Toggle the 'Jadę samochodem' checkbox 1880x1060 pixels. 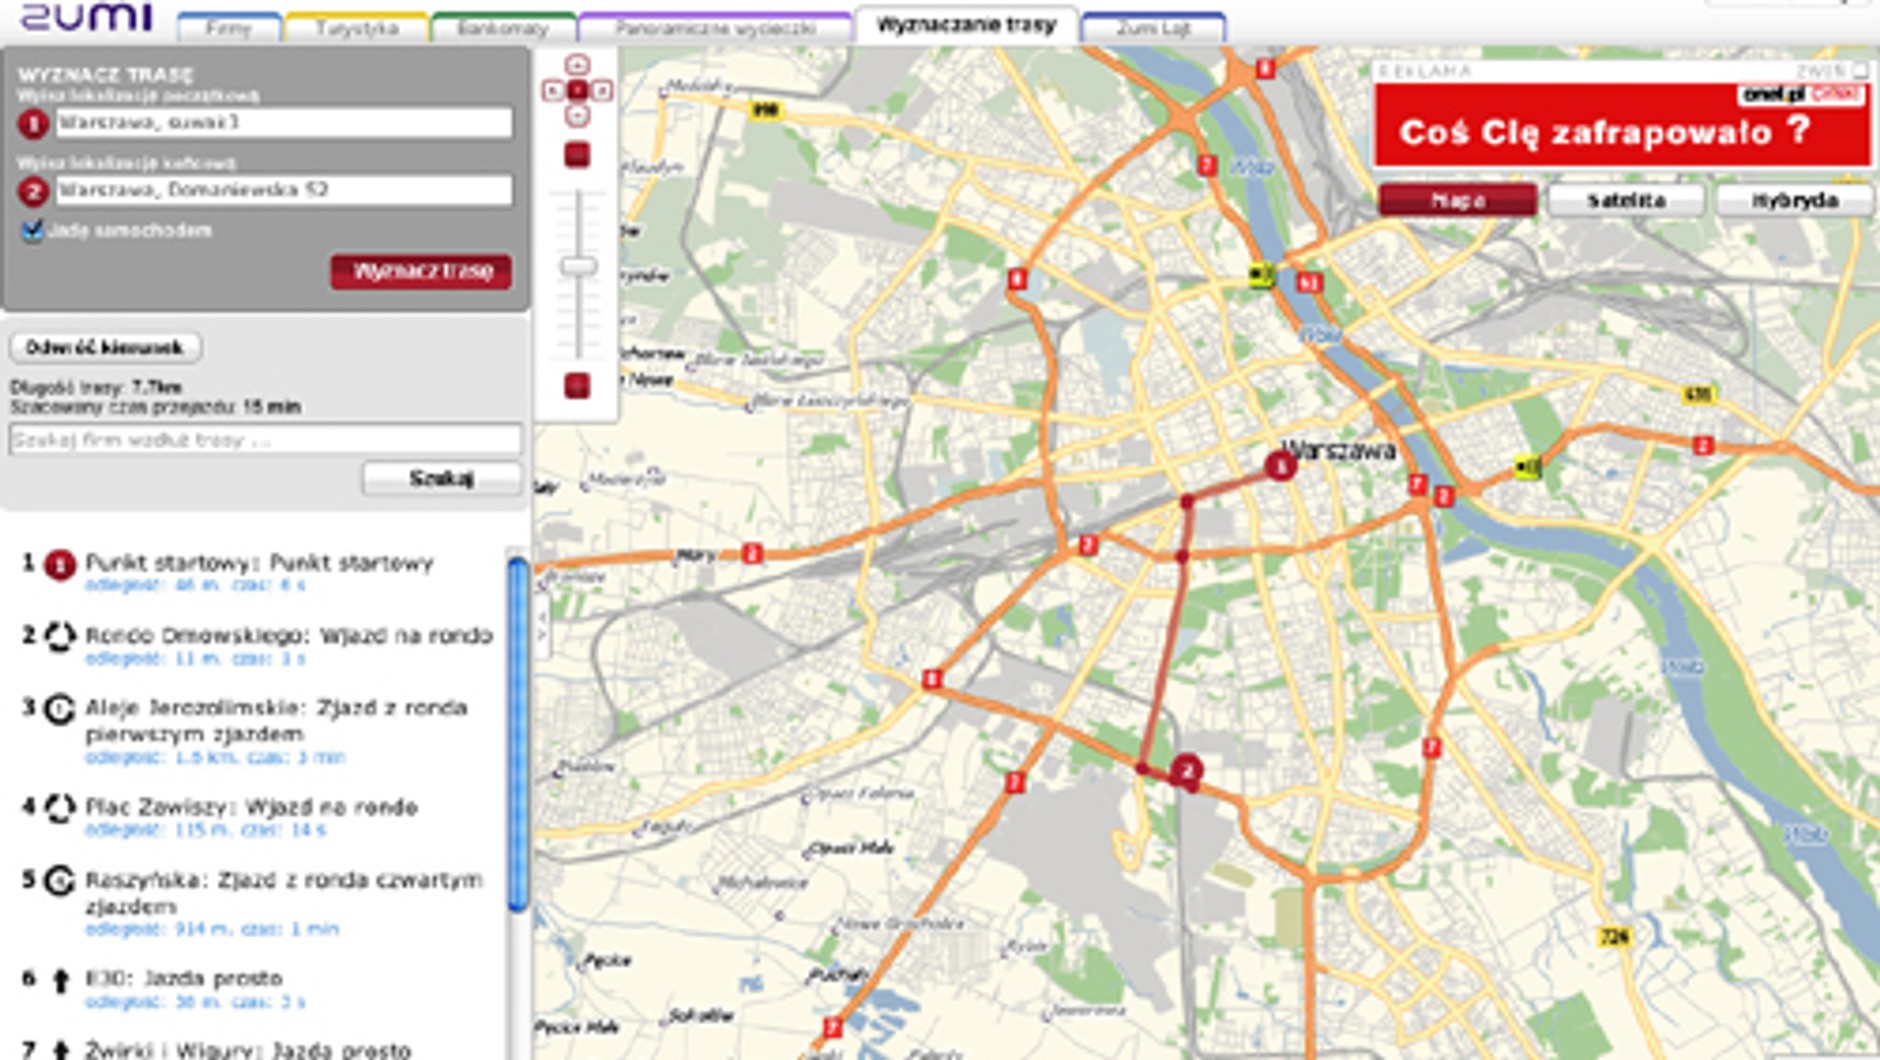[x=32, y=231]
